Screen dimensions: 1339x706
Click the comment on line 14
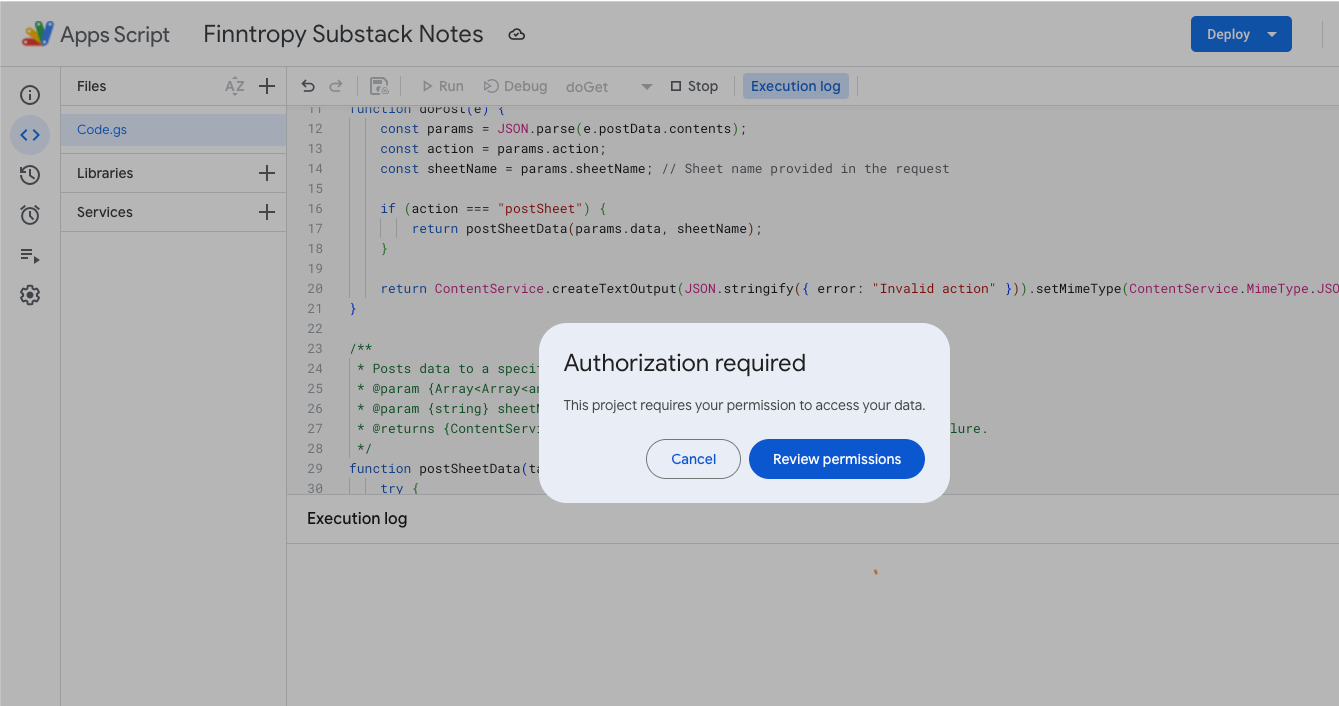point(806,168)
